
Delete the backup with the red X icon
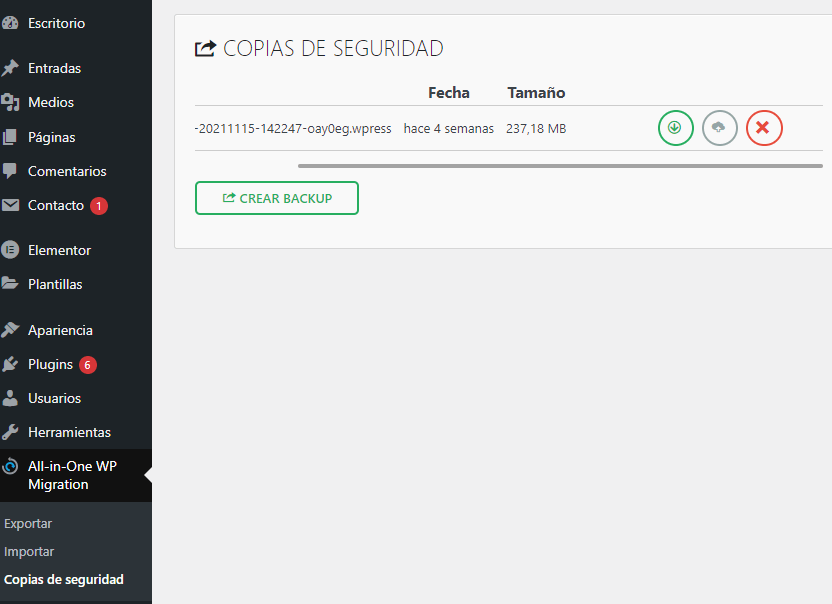pos(764,128)
